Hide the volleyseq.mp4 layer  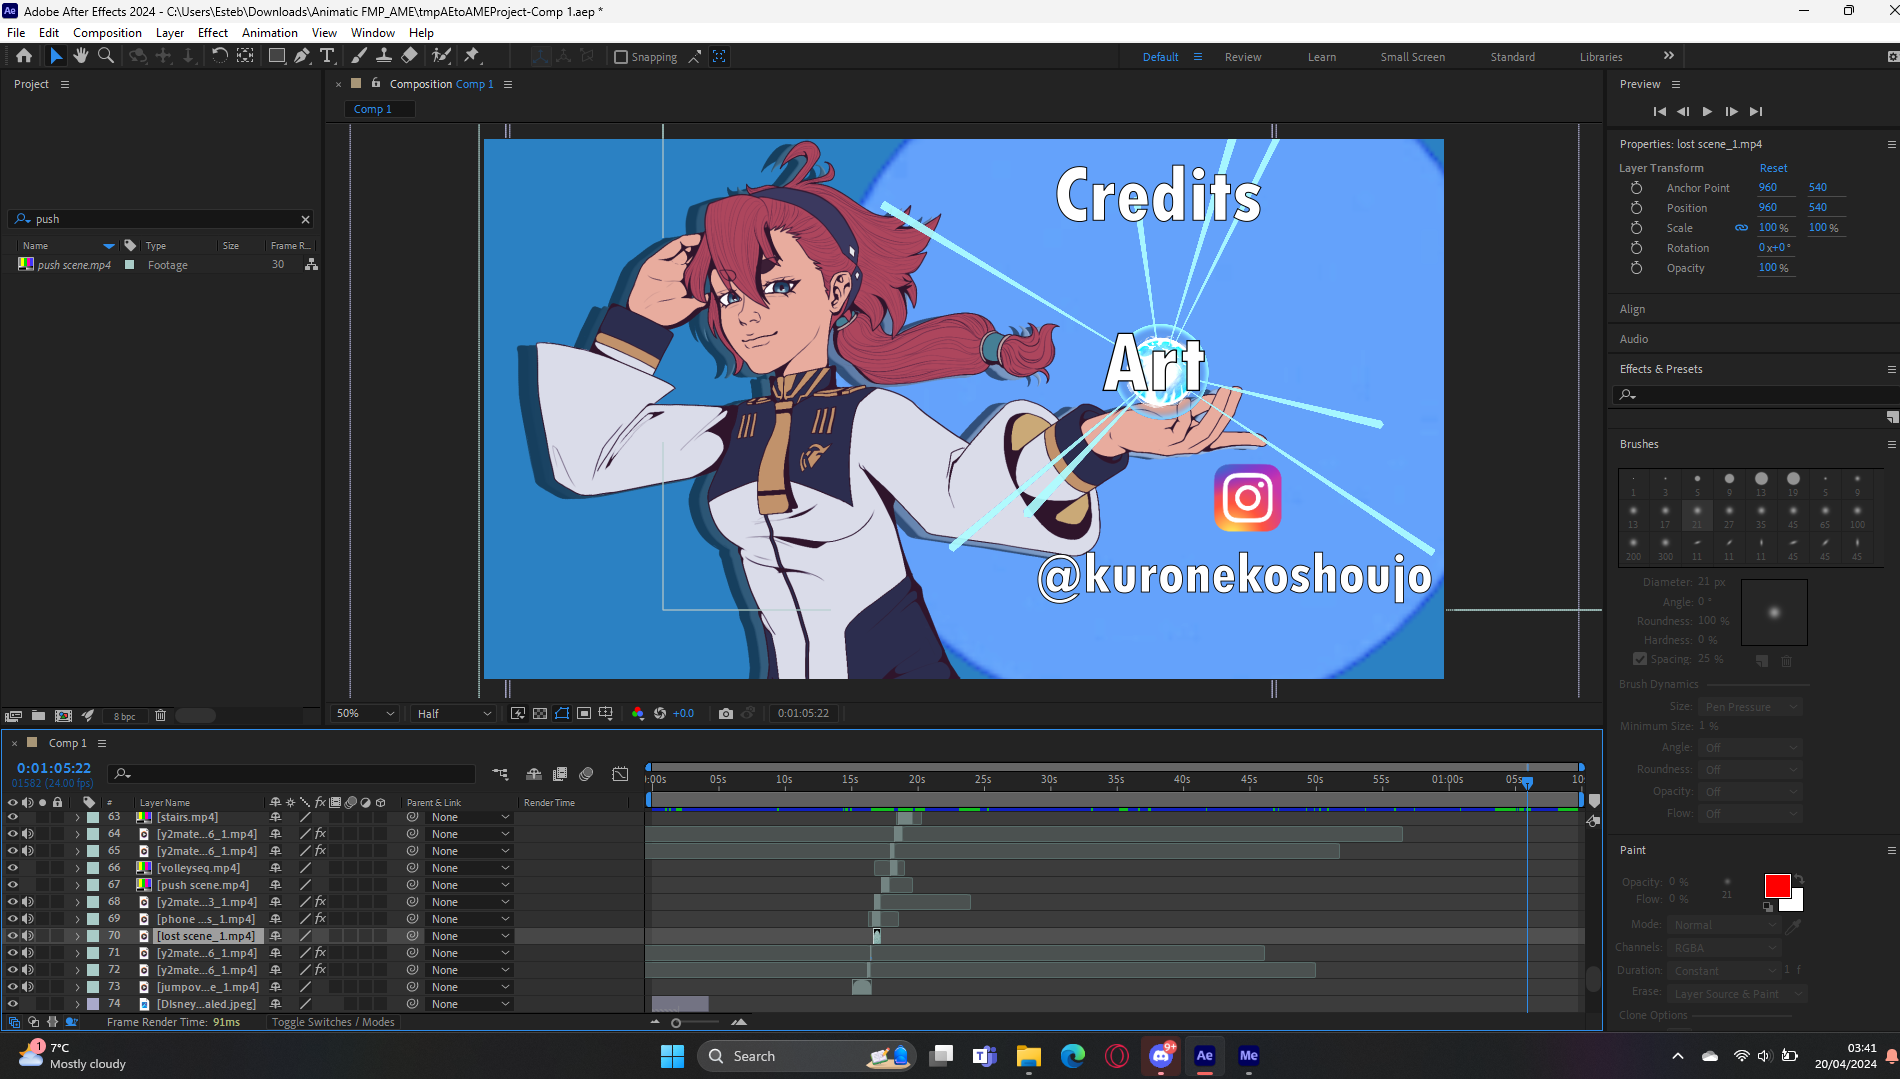click(x=13, y=868)
